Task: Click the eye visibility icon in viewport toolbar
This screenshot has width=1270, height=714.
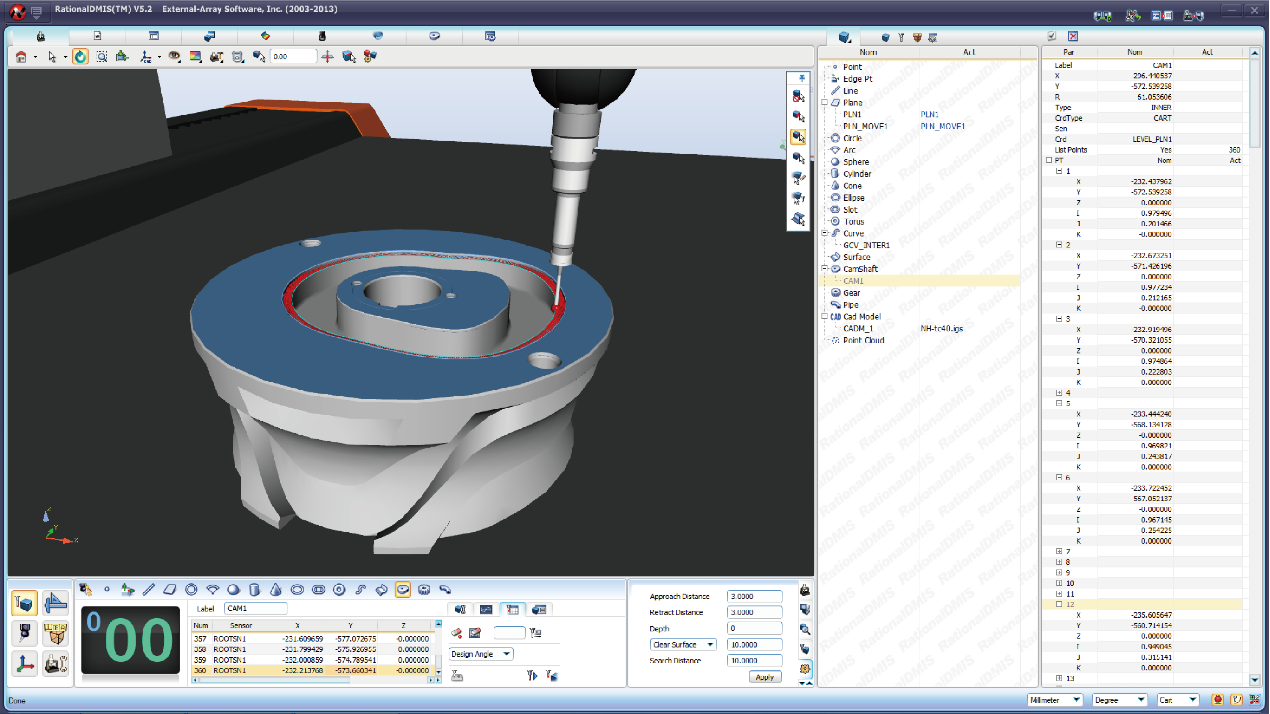Action: 174,57
